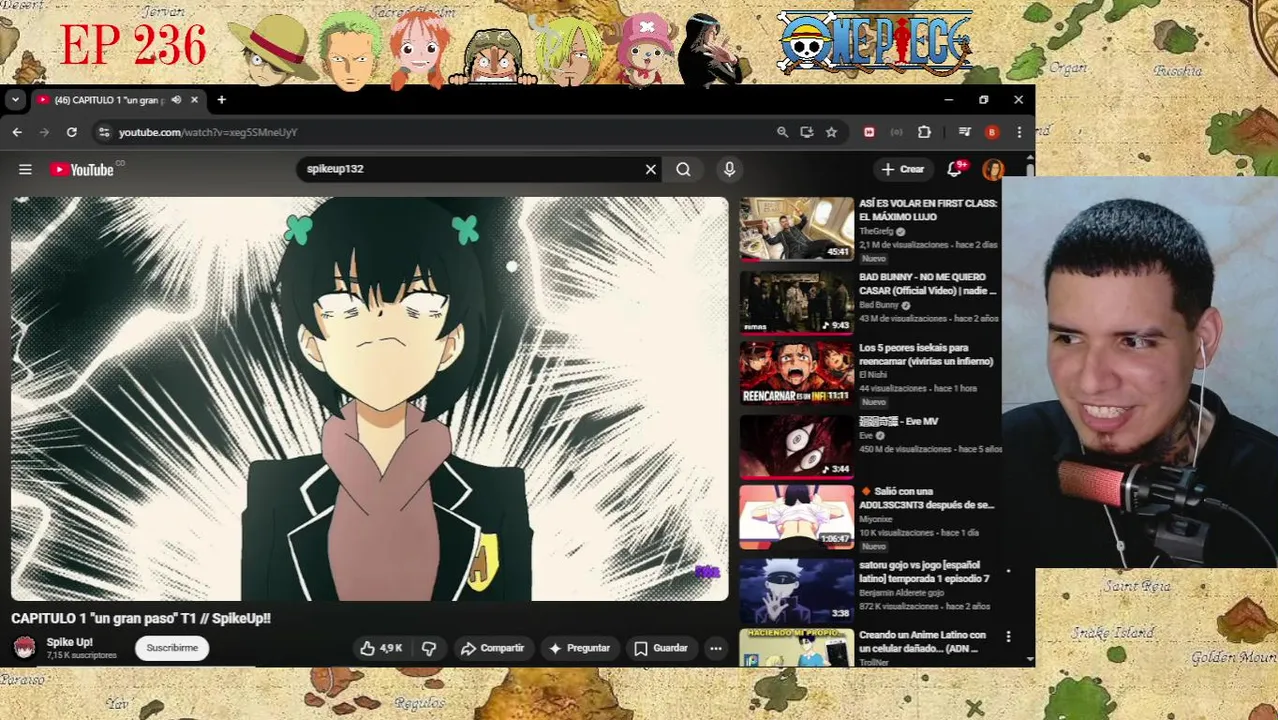
Task: Open the red fast-forward extension
Action: click(869, 132)
